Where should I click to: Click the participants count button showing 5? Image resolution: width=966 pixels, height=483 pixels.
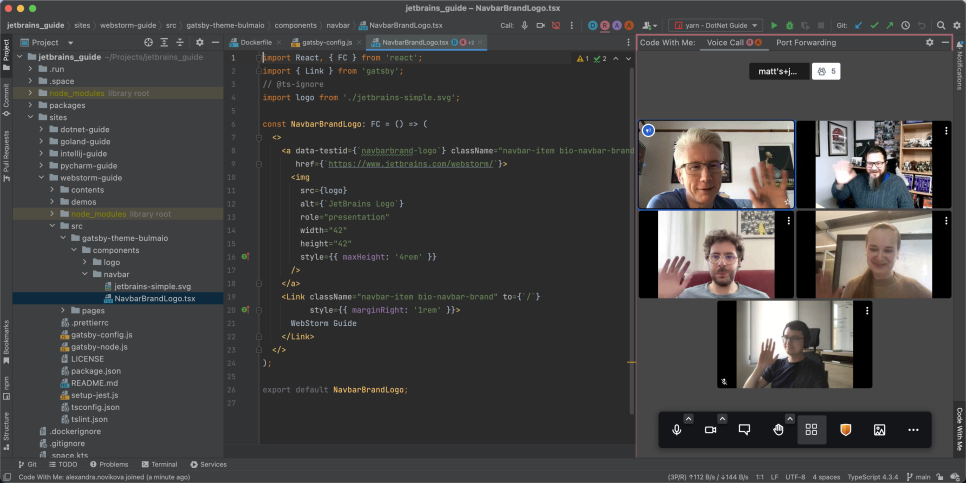coord(826,71)
